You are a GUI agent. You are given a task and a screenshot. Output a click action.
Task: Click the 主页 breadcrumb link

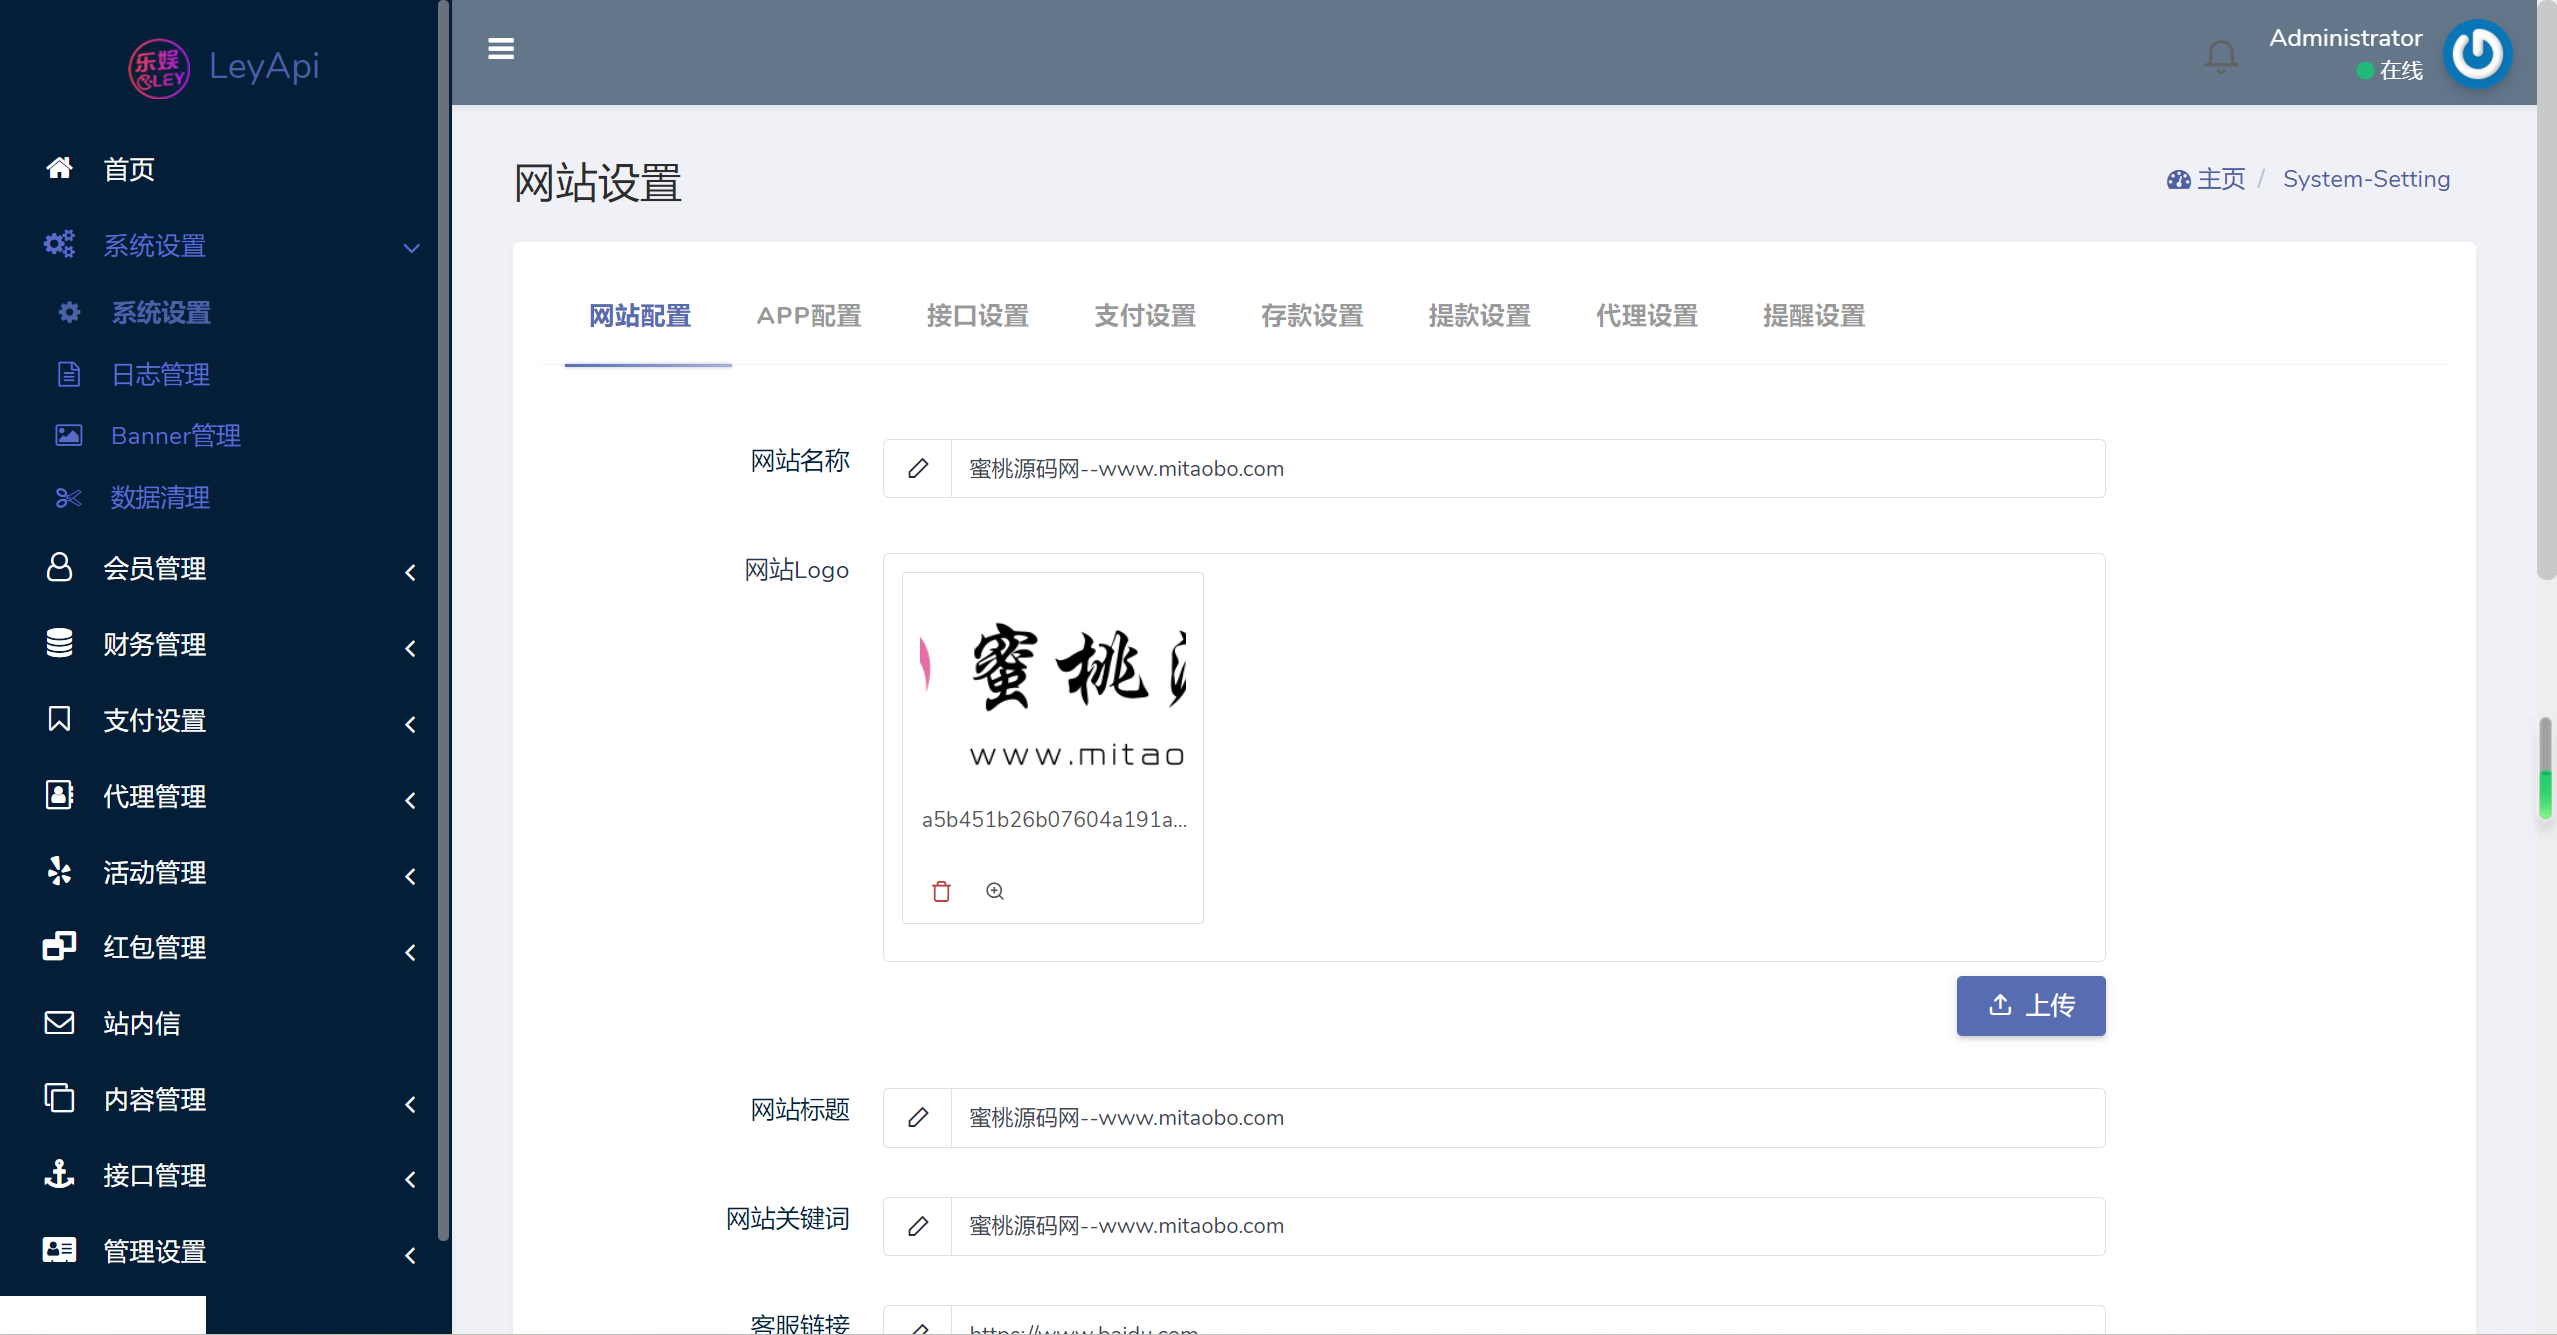pos(2219,179)
